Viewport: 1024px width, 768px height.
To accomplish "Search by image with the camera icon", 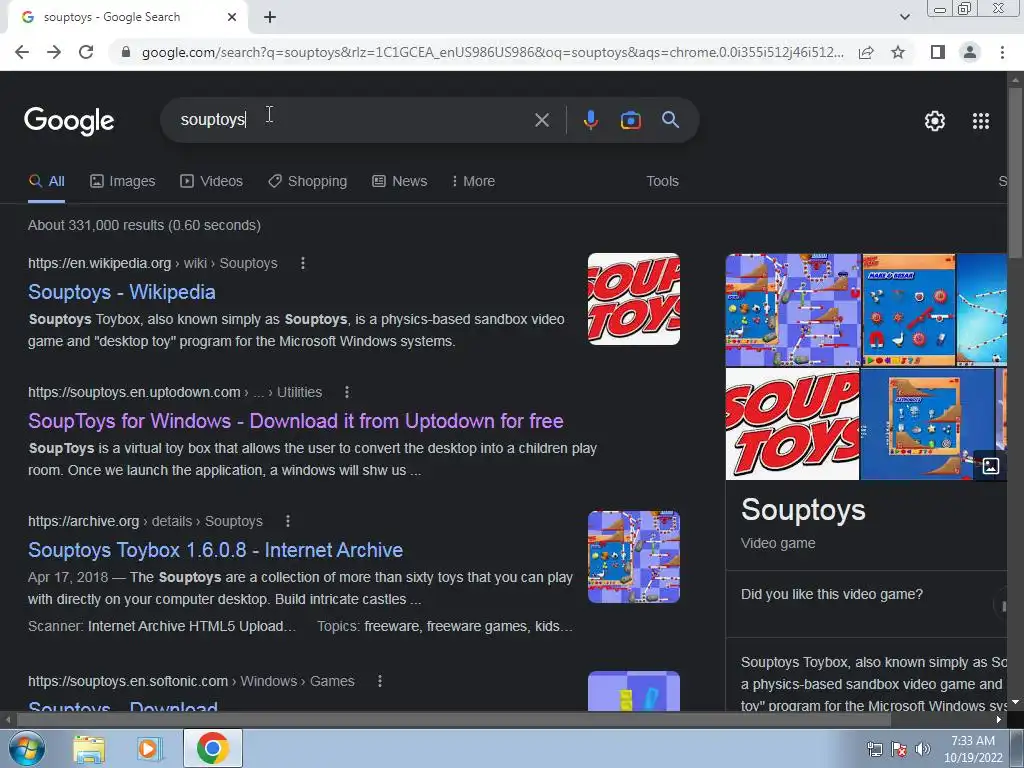I will [630, 120].
